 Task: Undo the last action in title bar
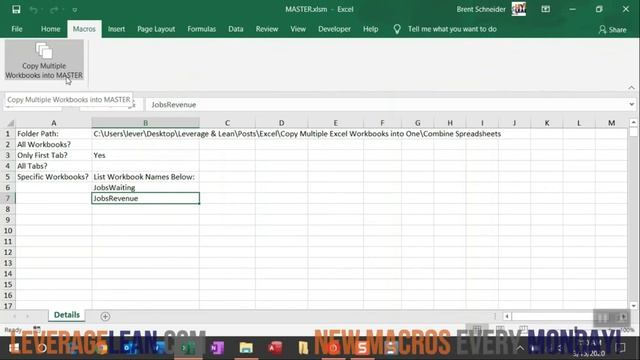click(33, 9)
